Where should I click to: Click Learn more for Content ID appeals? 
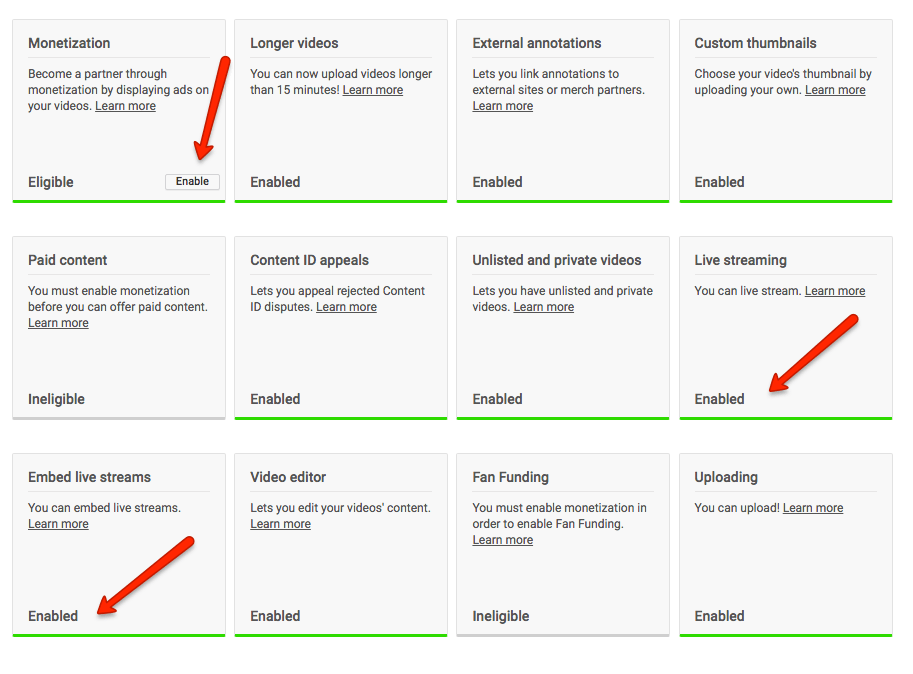[346, 307]
